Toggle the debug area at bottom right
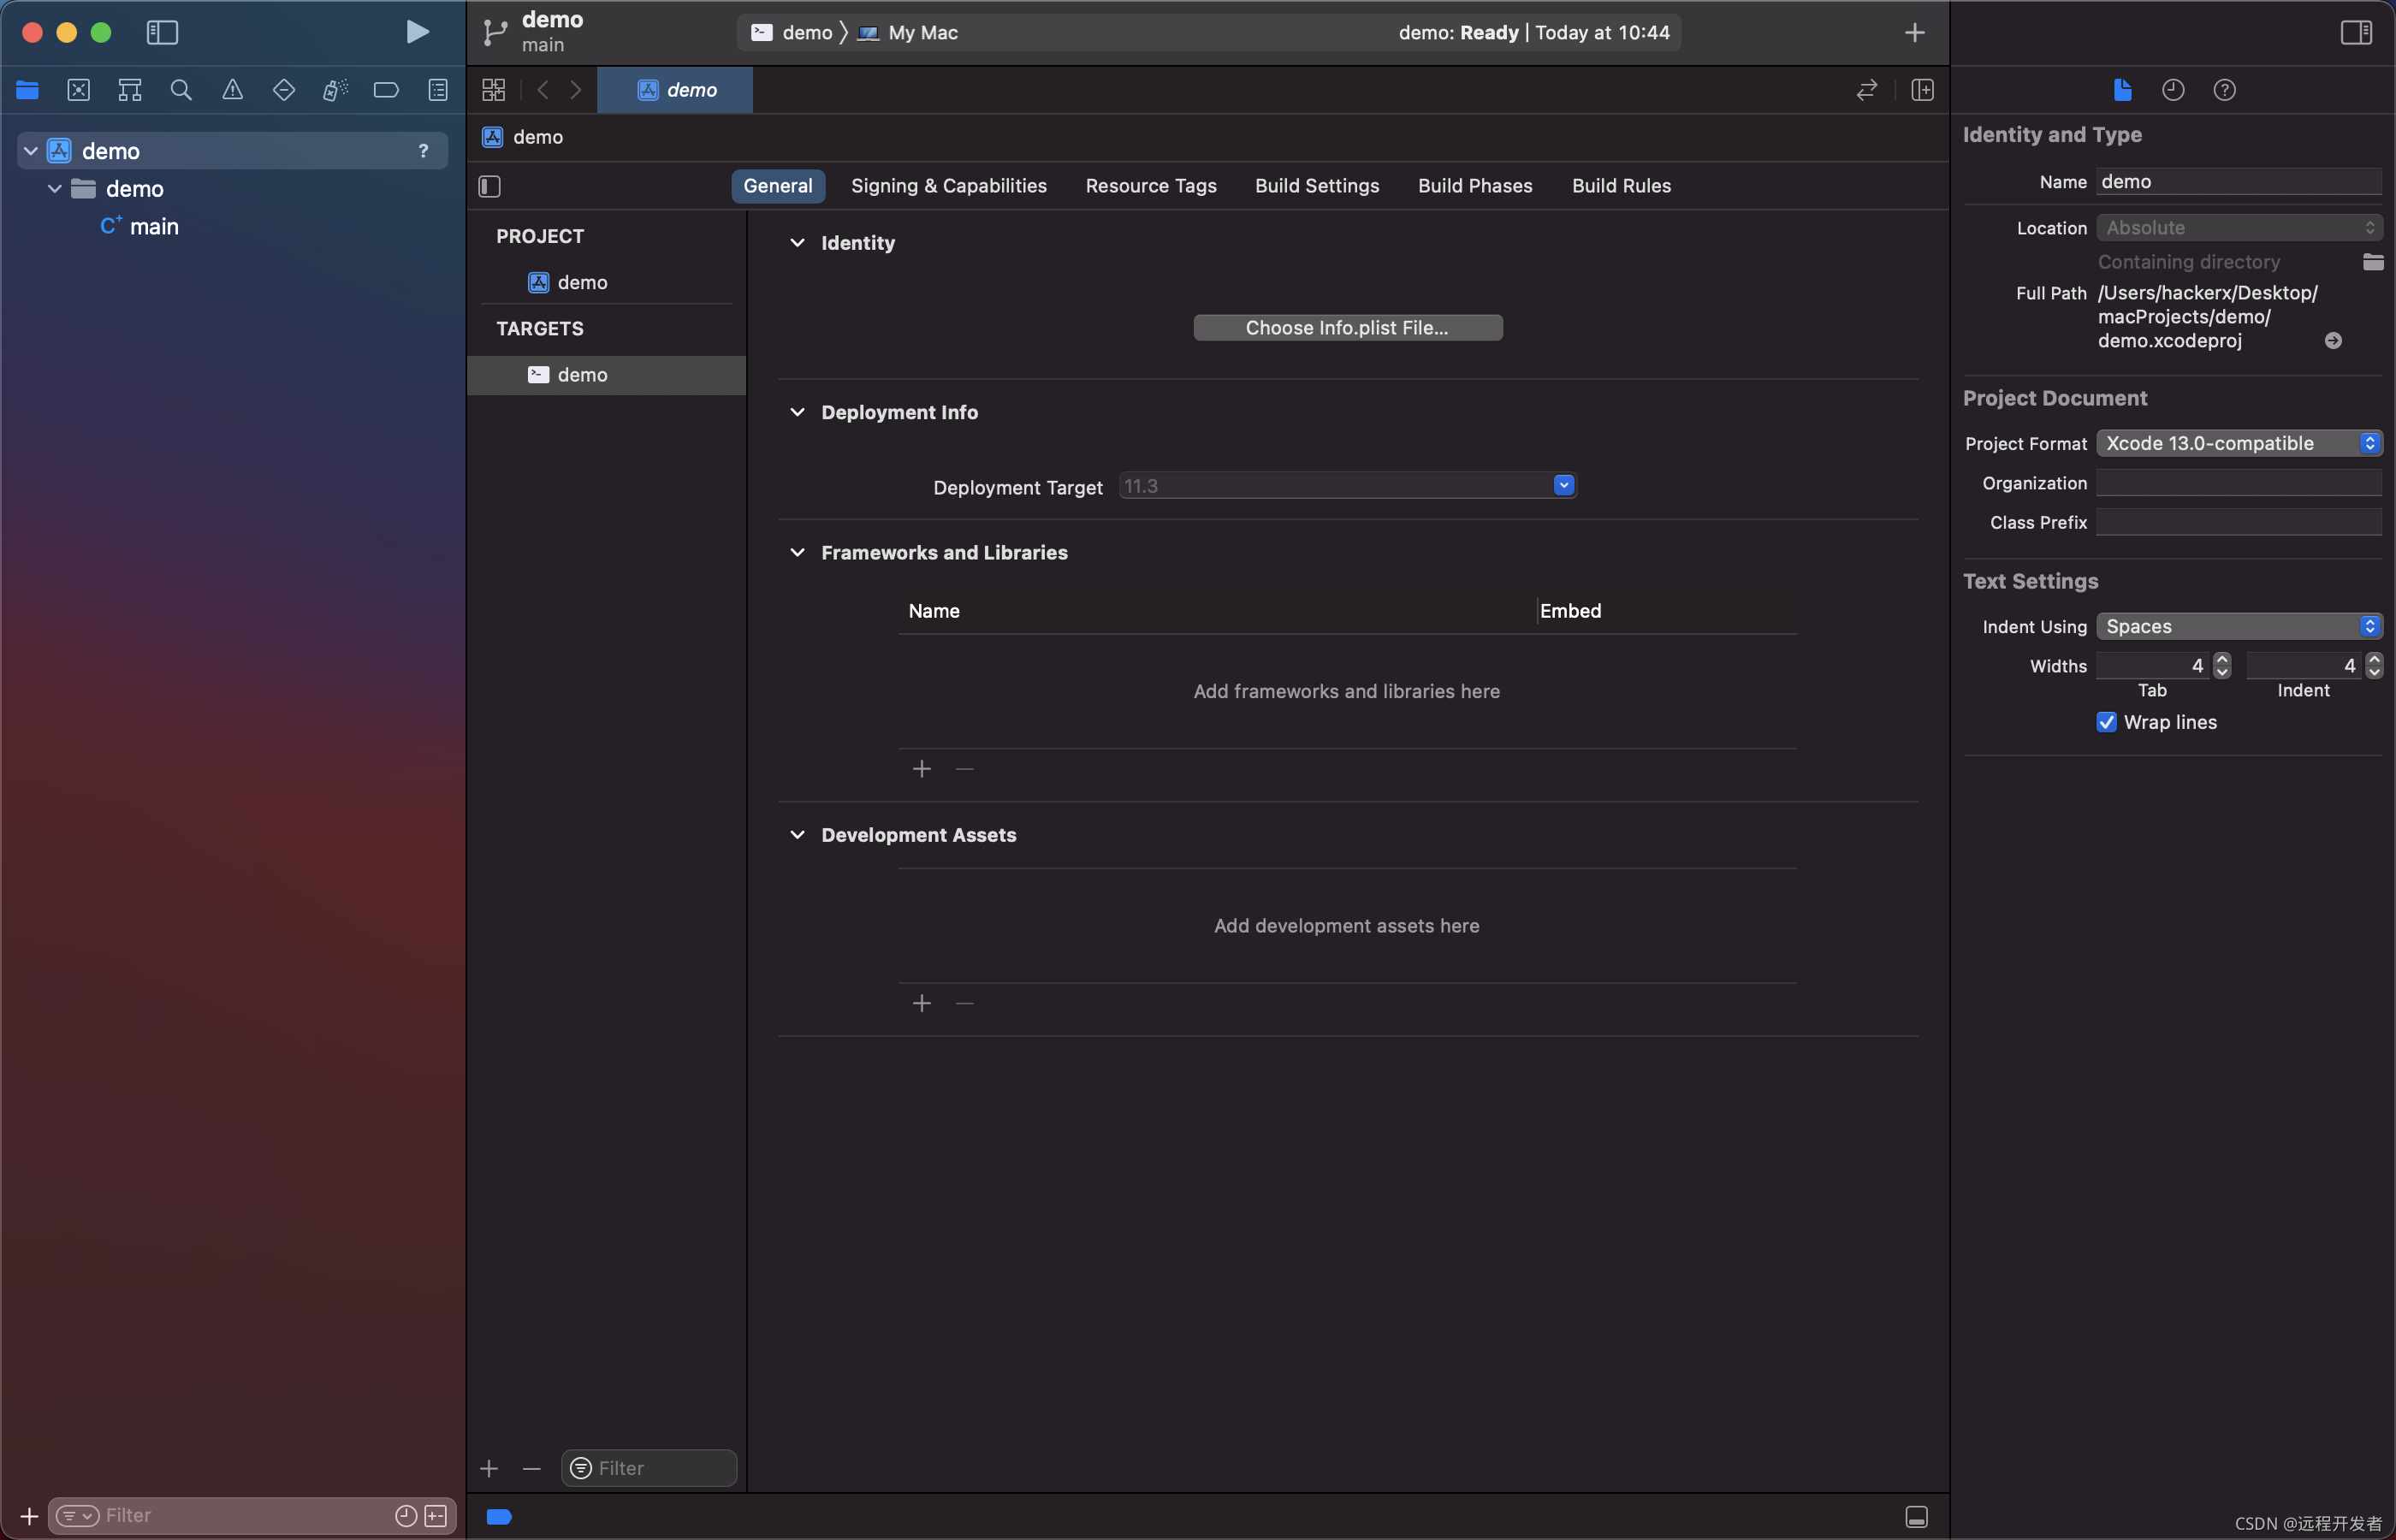 point(1916,1517)
